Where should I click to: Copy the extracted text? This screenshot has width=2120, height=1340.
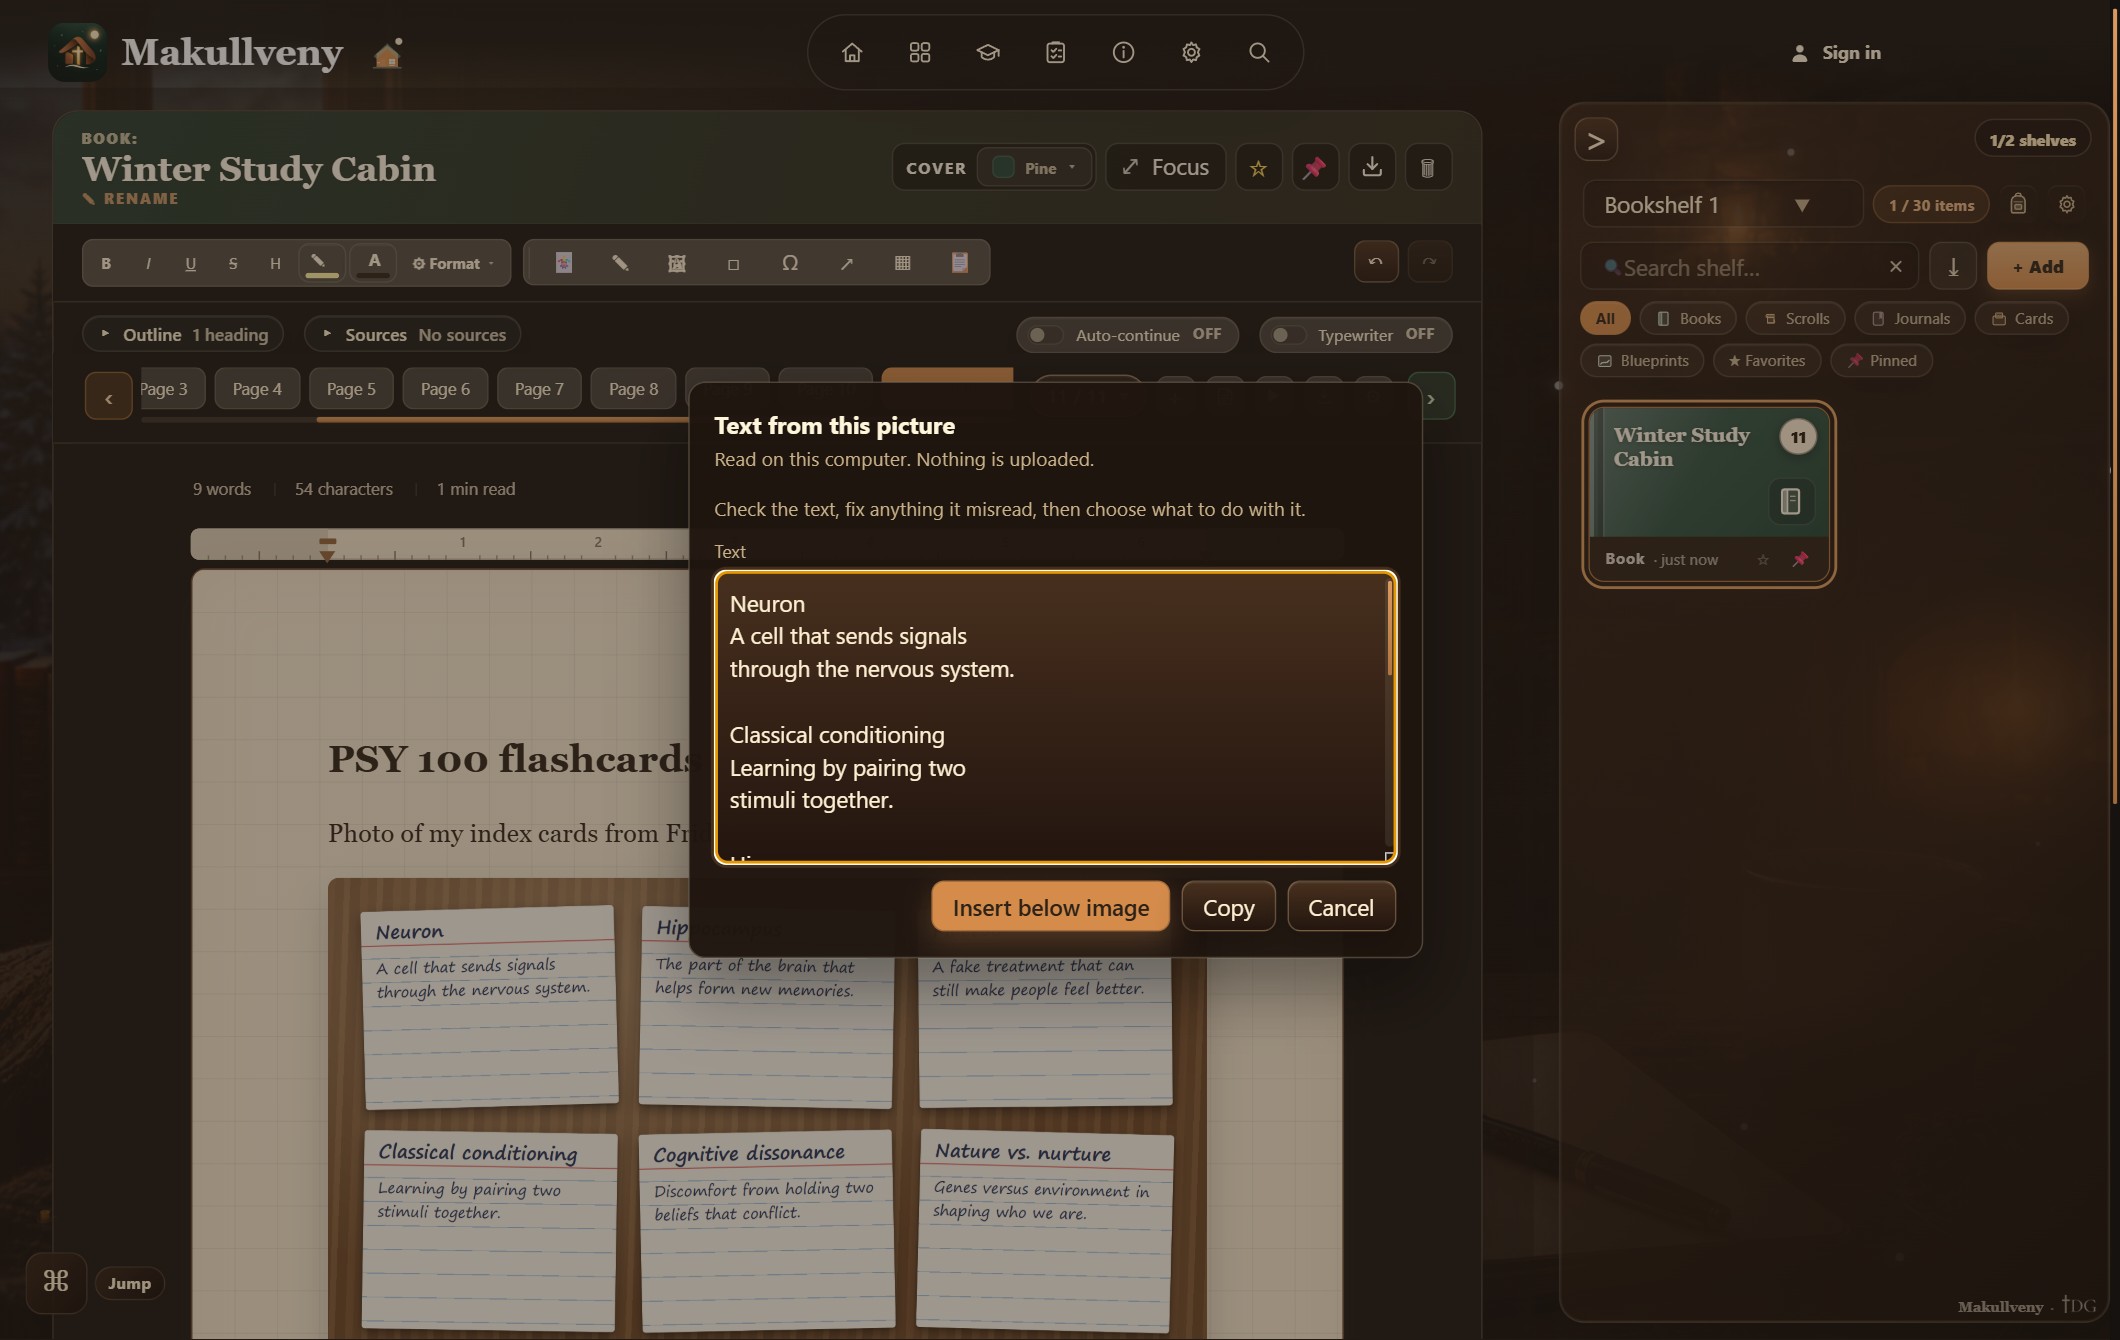(1228, 907)
